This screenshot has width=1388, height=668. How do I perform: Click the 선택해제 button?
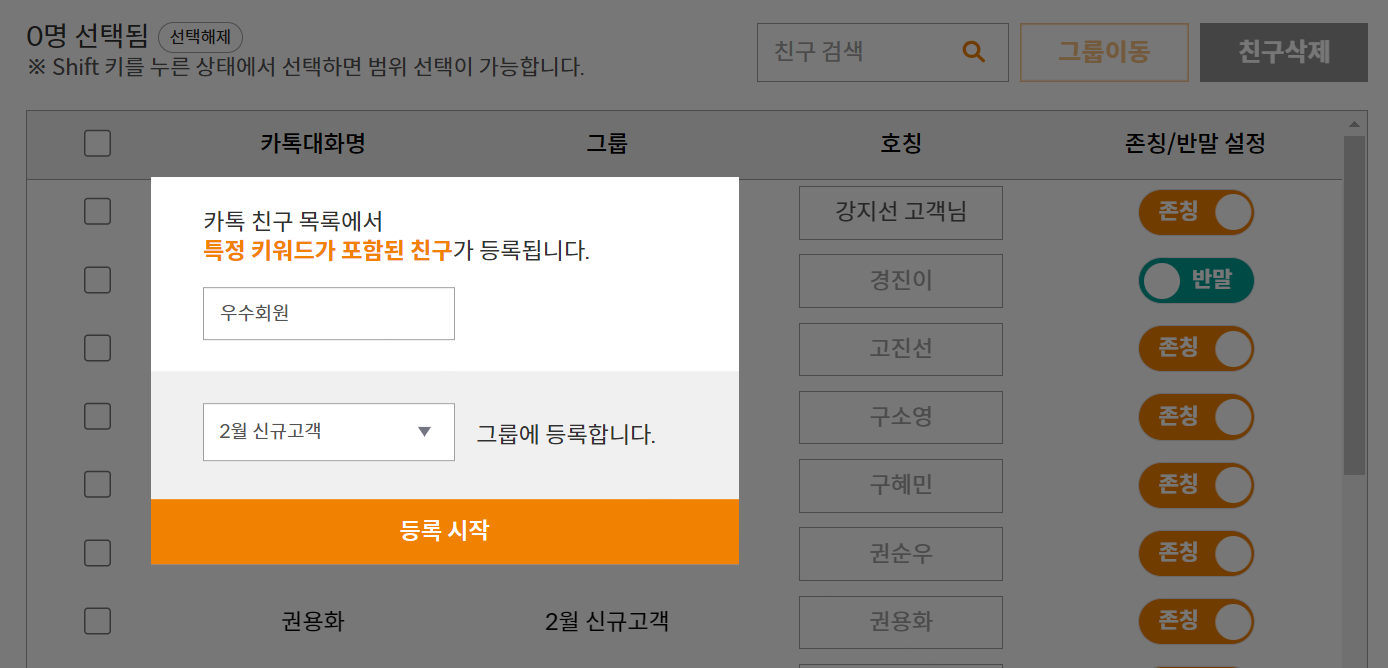tap(200, 38)
